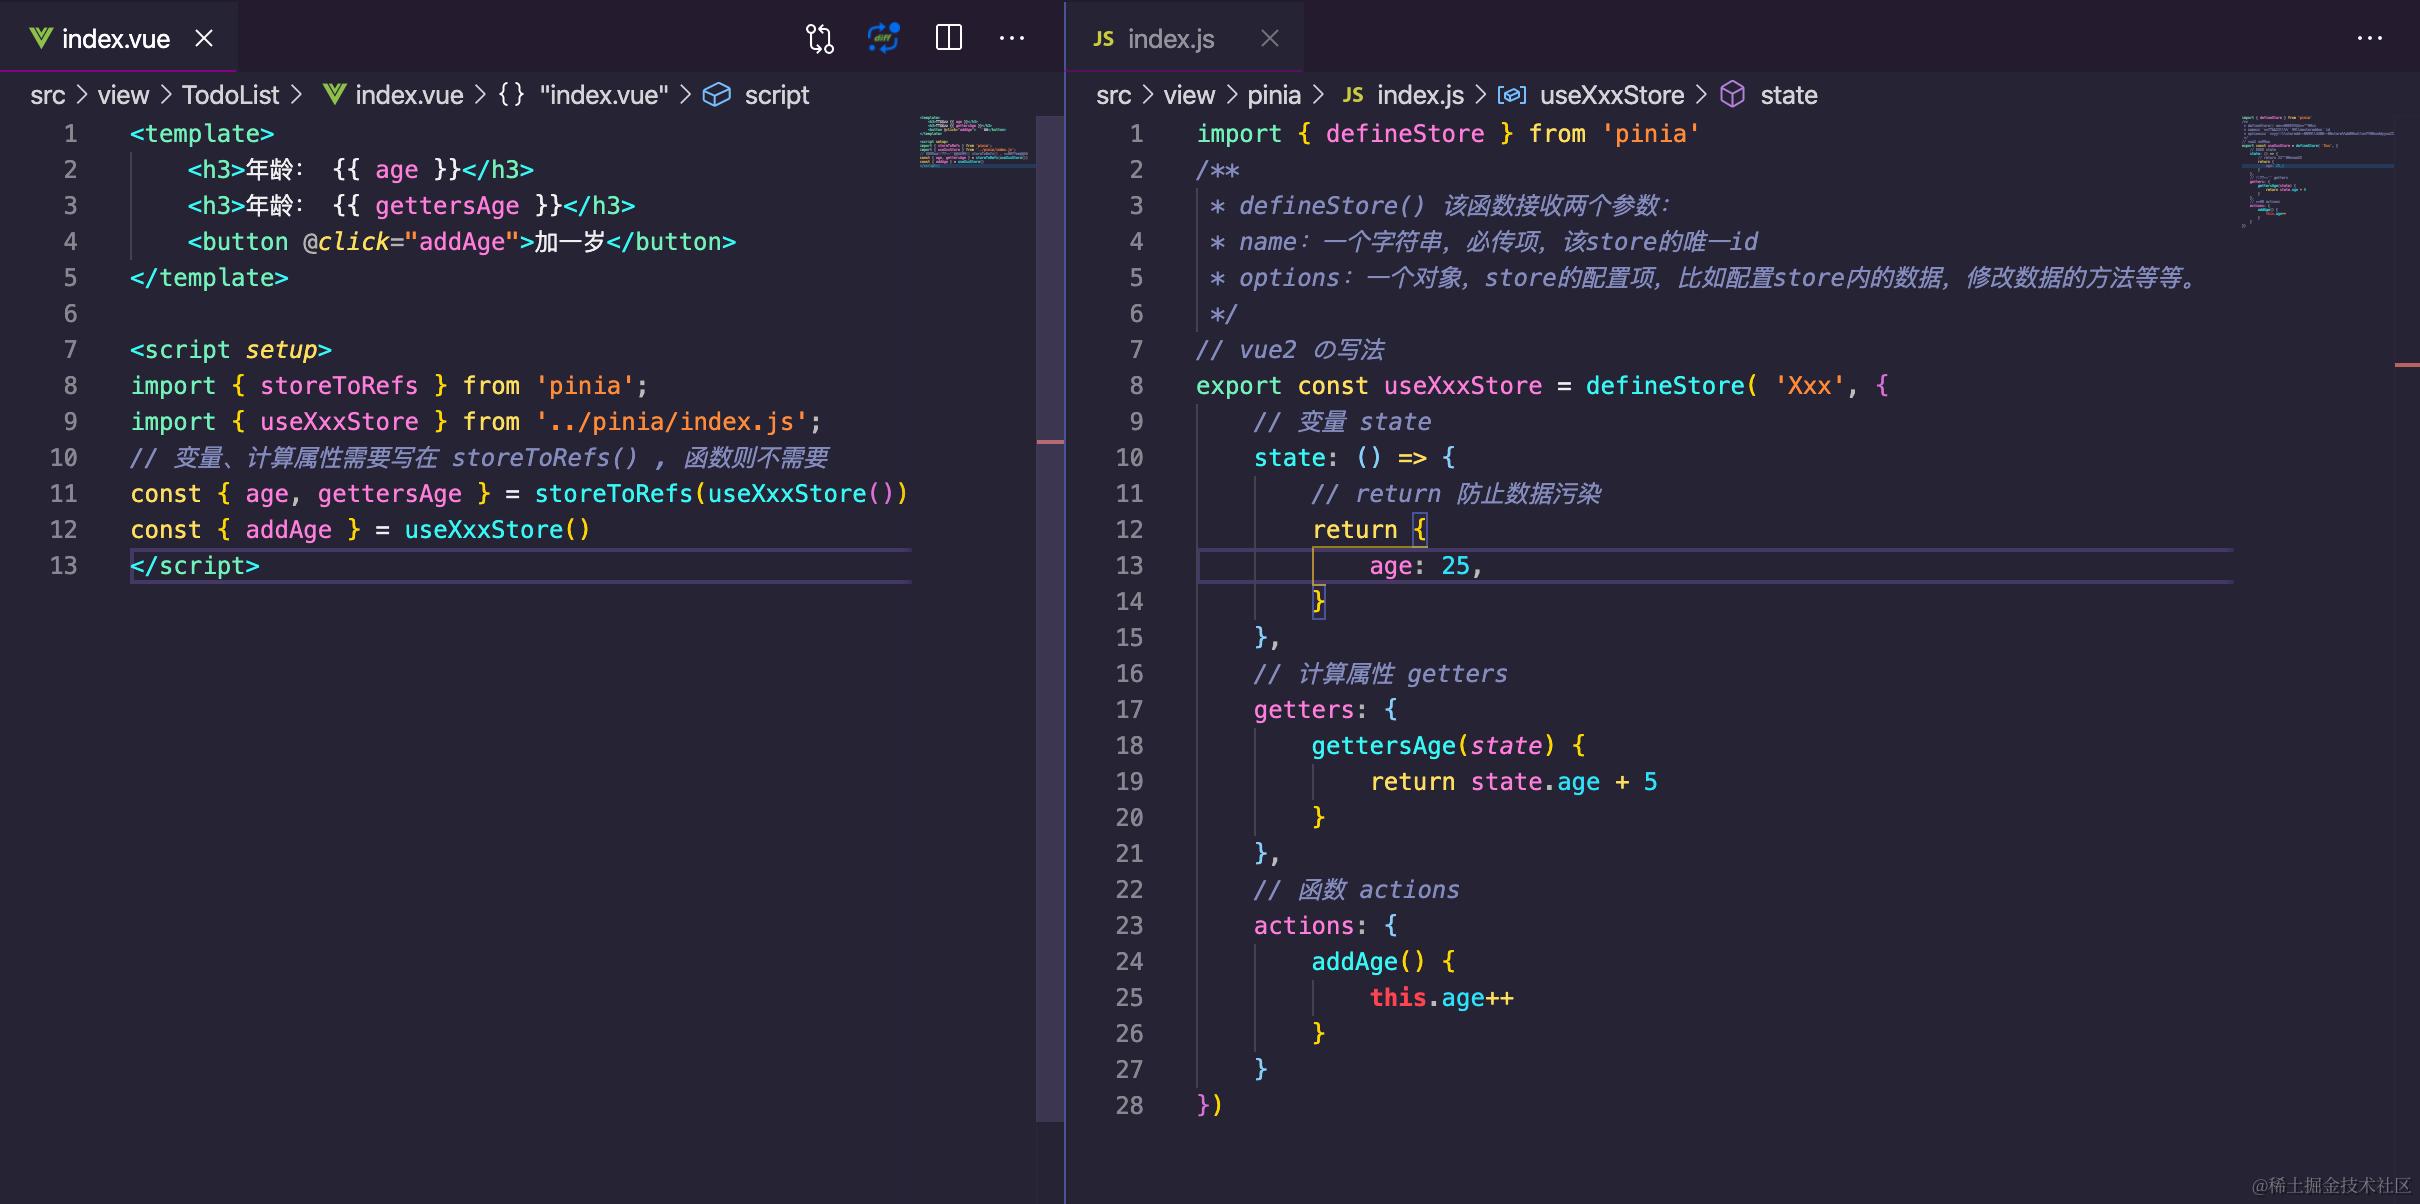Image resolution: width=2420 pixels, height=1204 pixels.
Task: Click the braces icon in left breadcrumb
Action: click(x=512, y=95)
